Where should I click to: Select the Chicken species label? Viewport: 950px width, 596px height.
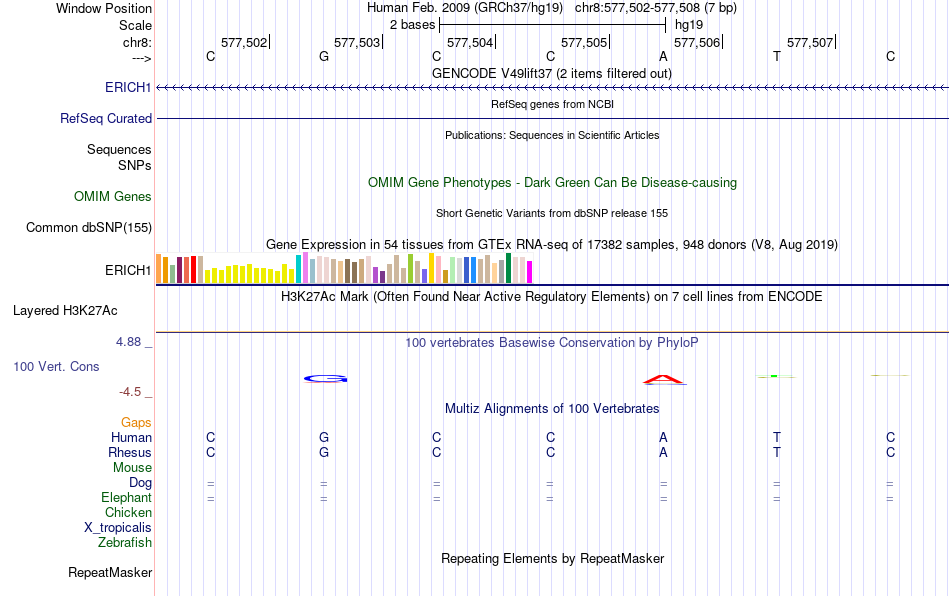coord(128,512)
